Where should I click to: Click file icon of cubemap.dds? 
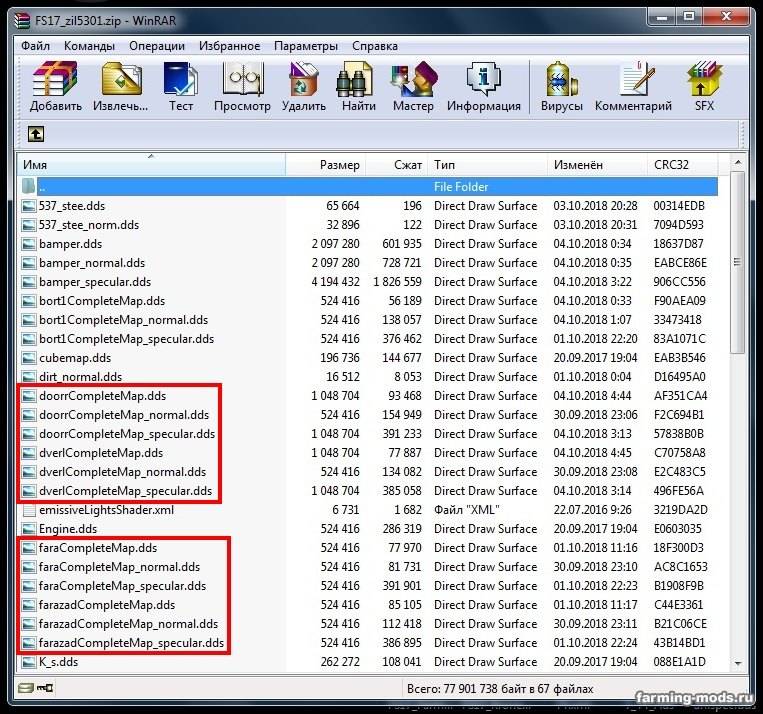point(29,358)
